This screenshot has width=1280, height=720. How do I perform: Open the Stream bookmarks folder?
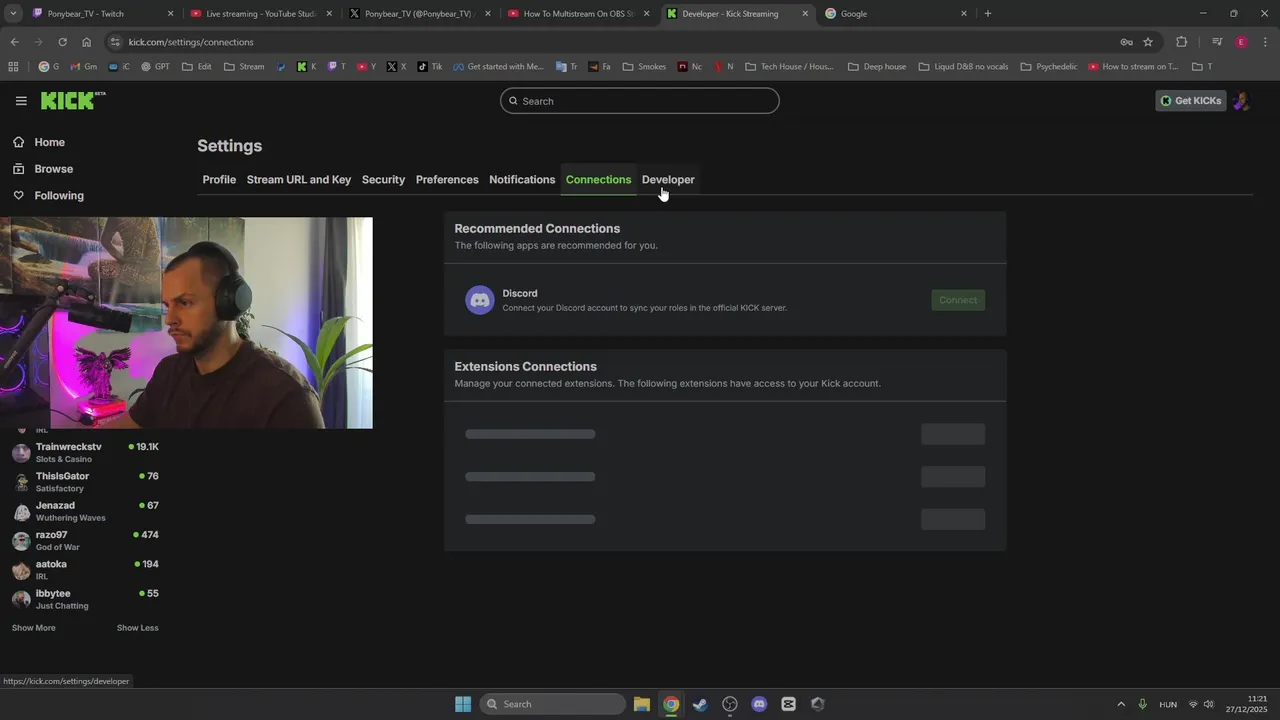click(244, 67)
